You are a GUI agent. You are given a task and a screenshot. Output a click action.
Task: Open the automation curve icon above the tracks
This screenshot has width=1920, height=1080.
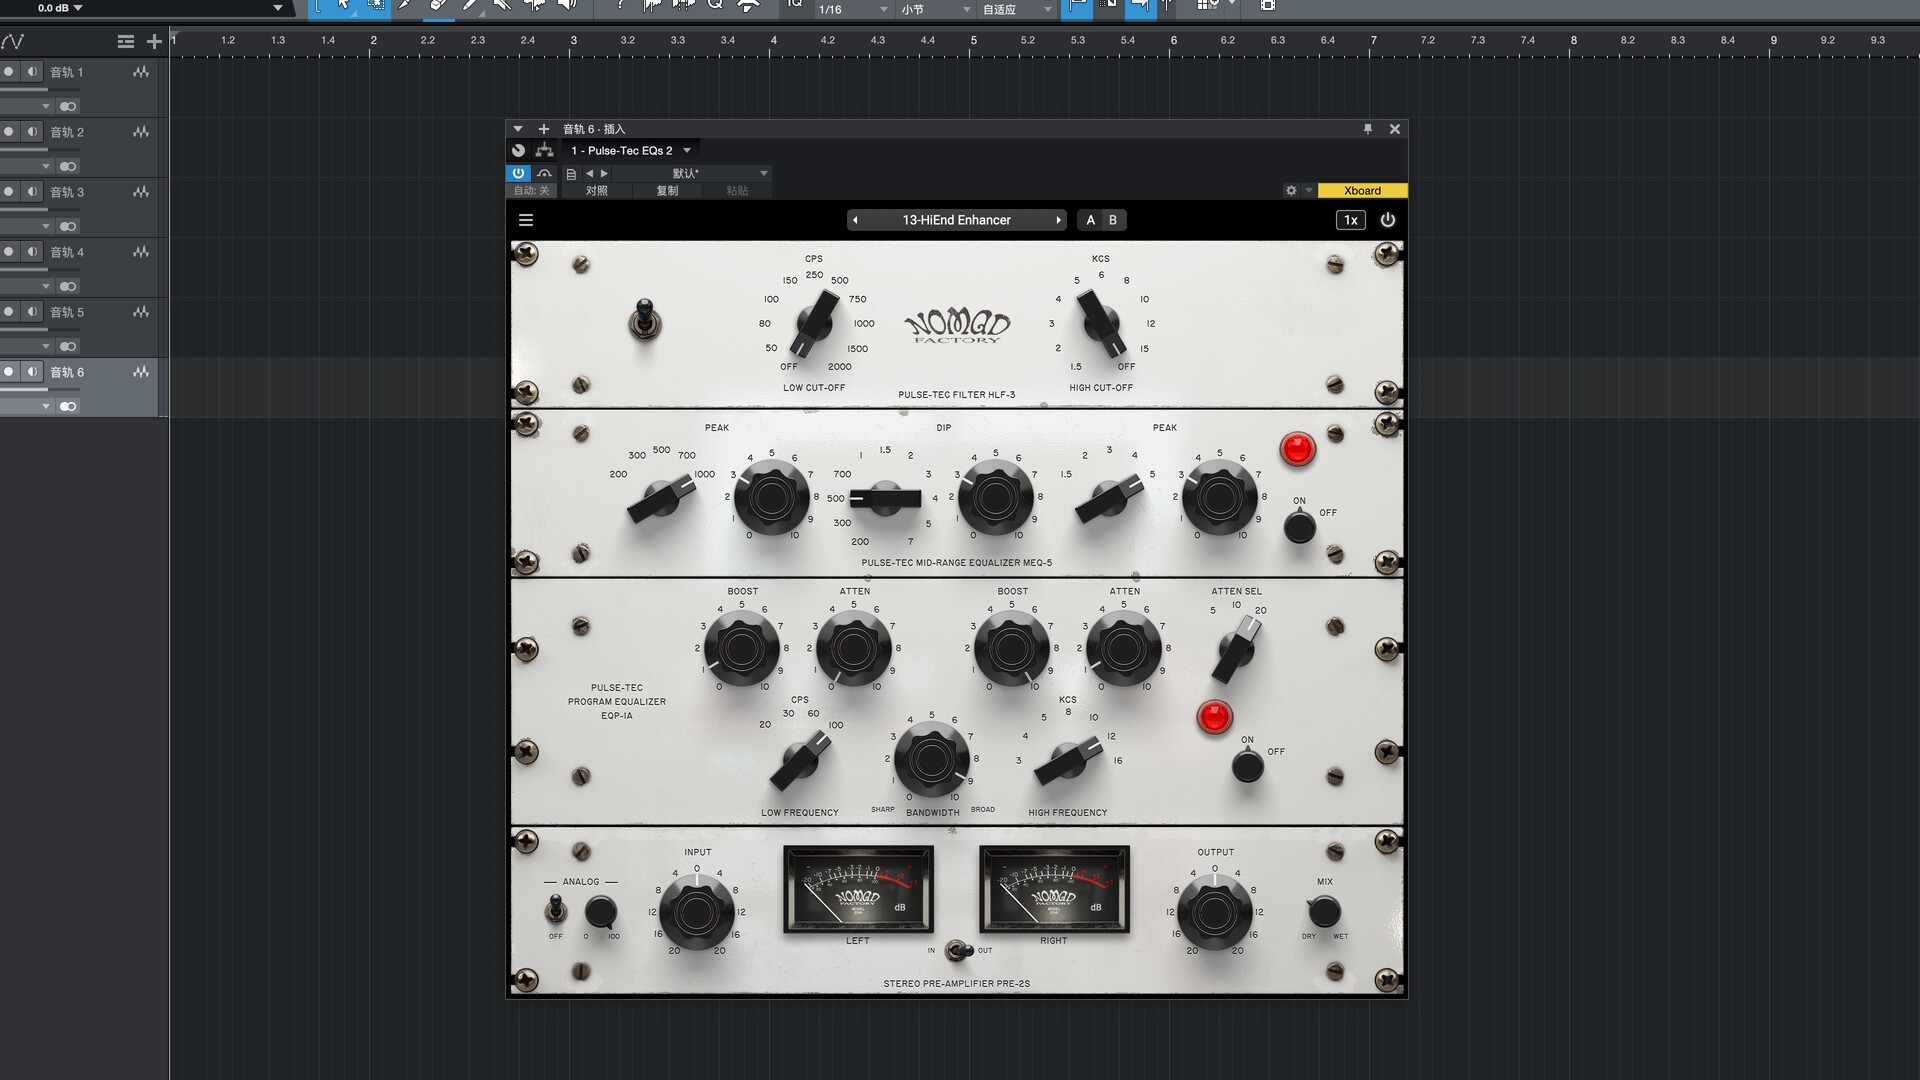click(x=13, y=41)
